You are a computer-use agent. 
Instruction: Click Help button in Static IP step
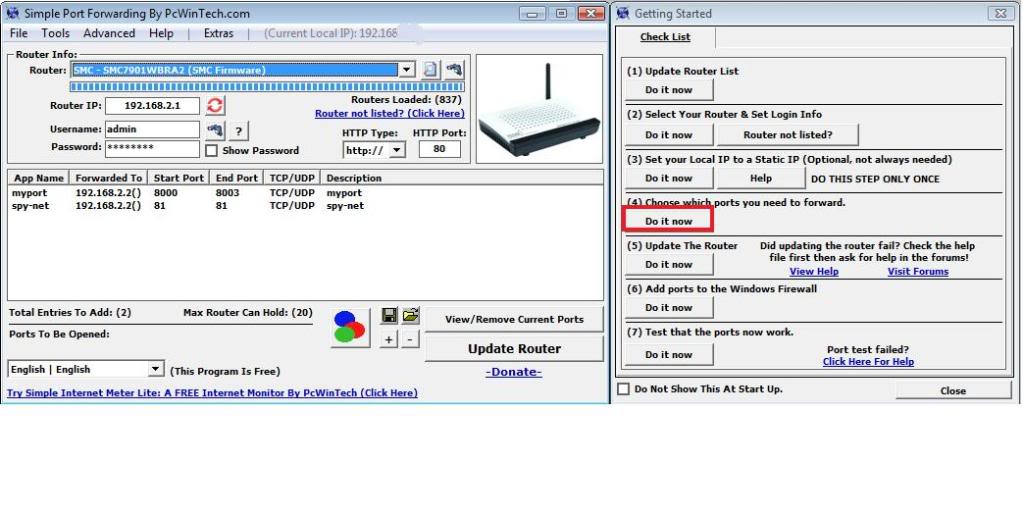click(x=761, y=178)
